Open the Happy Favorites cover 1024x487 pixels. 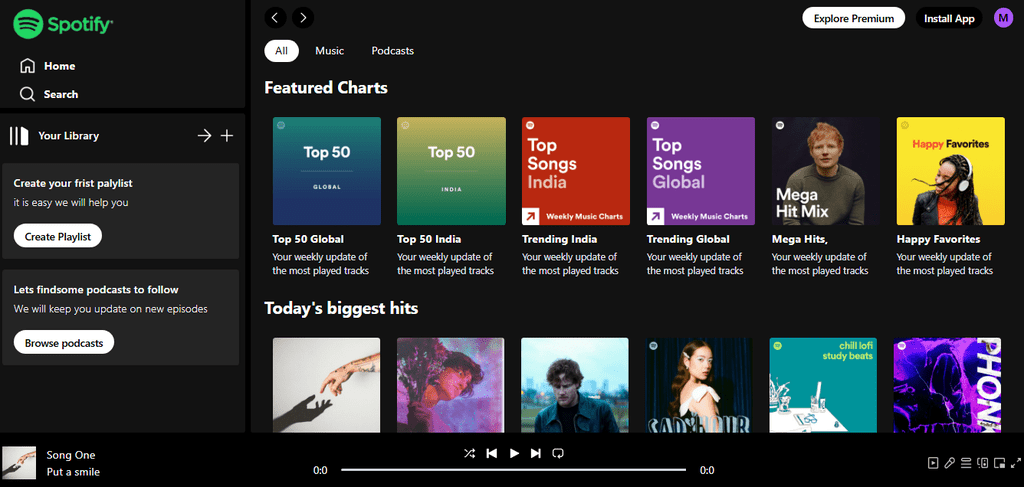pos(950,171)
